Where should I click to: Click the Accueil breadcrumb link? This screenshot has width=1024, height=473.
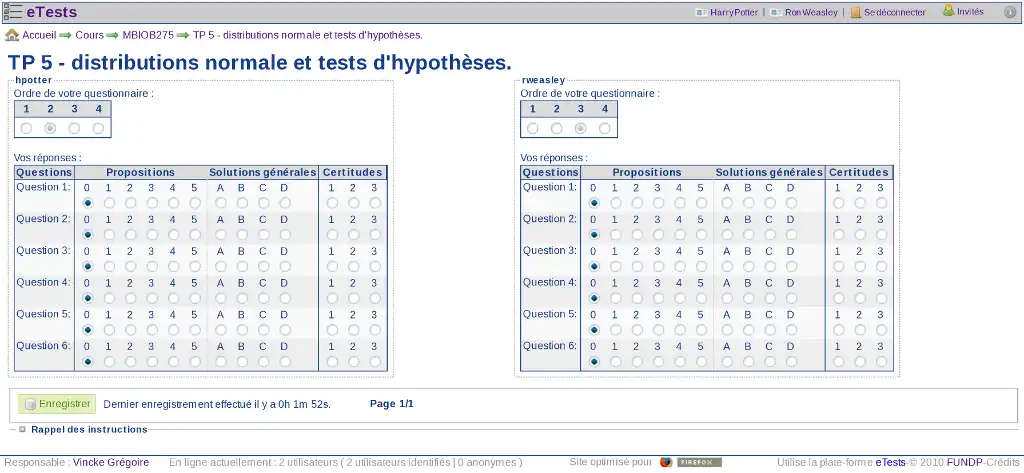pos(39,35)
